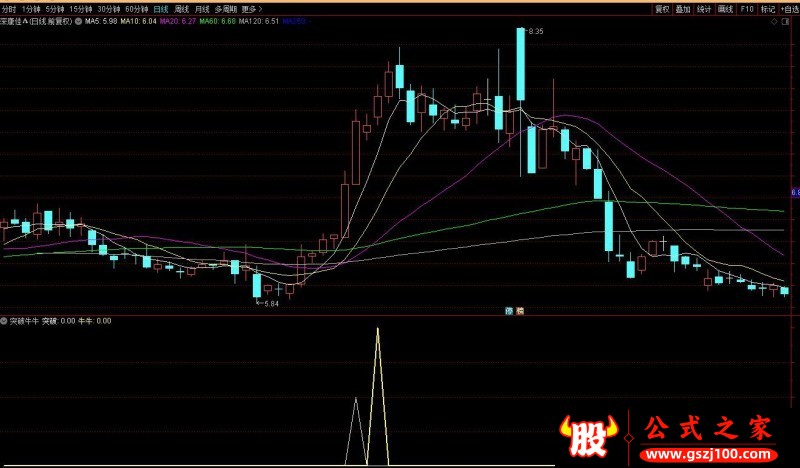Toggle the side panel layout icon
This screenshot has height=468, width=800.
pyautogui.click(x=786, y=21)
